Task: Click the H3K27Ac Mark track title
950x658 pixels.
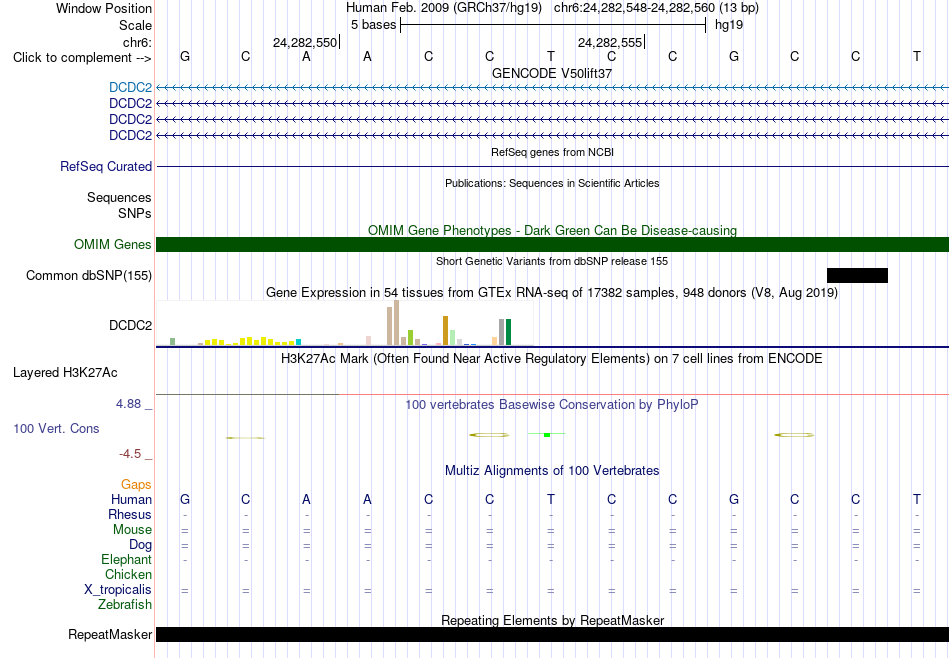Action: pyautogui.click(x=552, y=359)
